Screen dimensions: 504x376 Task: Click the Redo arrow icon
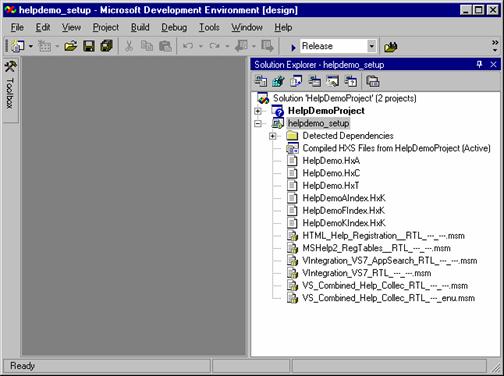(x=214, y=46)
